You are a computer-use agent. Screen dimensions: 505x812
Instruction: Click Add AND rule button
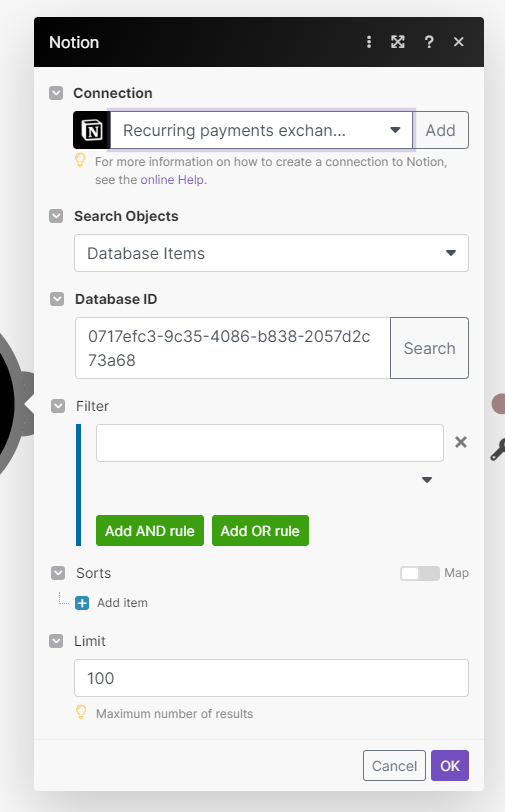point(150,531)
